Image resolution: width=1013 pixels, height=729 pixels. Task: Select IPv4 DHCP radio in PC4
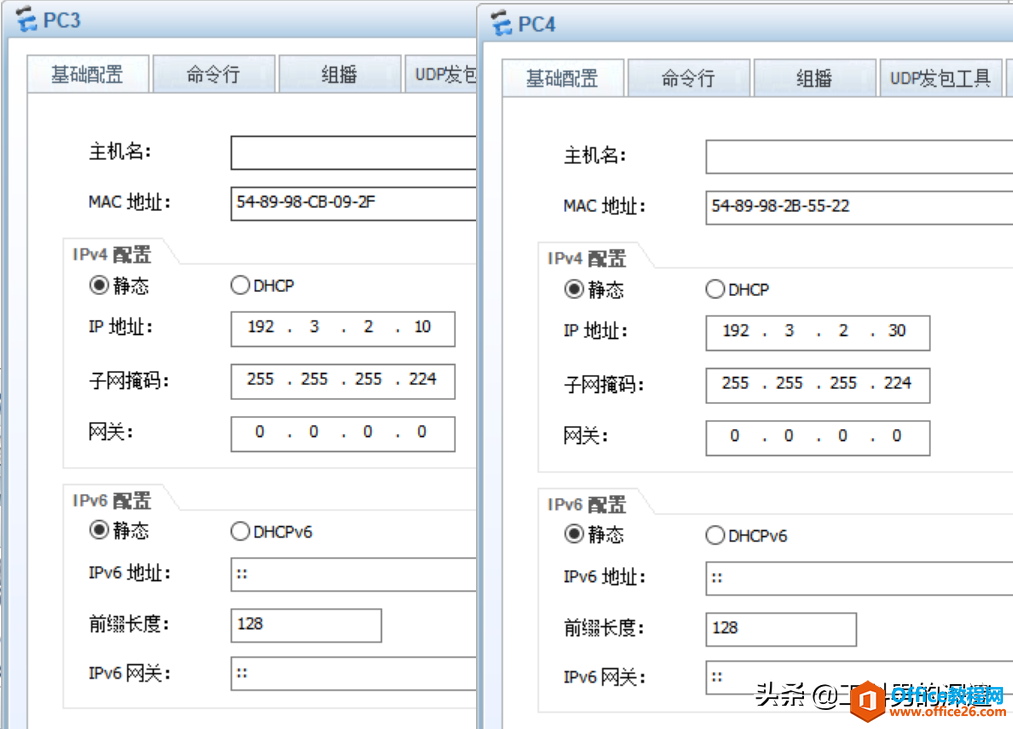(715, 289)
